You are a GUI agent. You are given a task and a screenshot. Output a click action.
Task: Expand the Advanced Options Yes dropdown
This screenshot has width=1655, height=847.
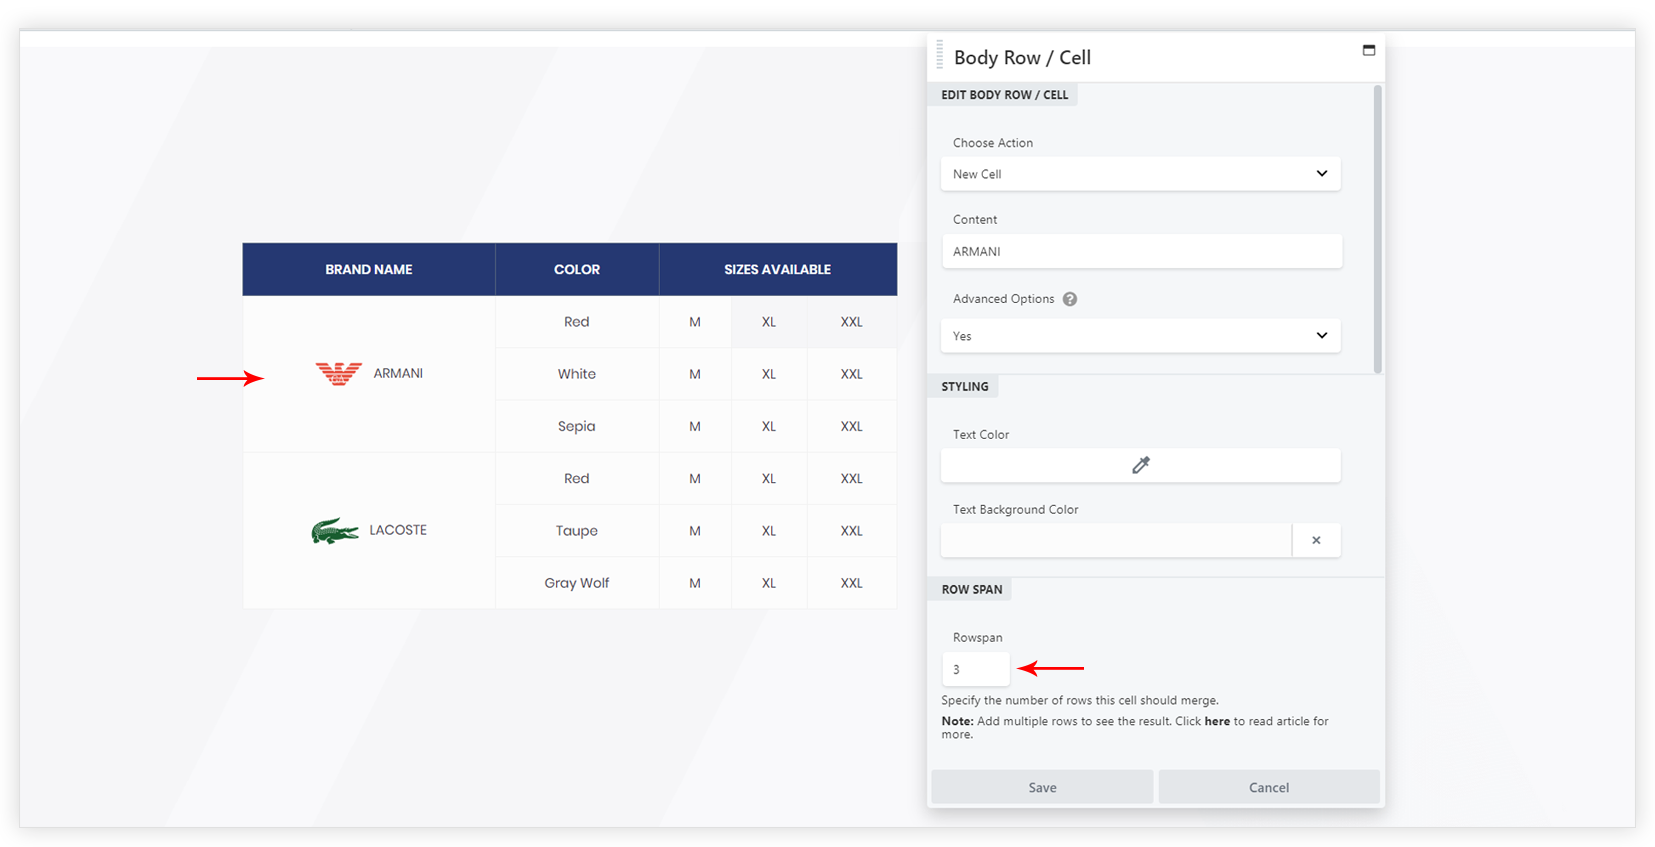point(1140,336)
